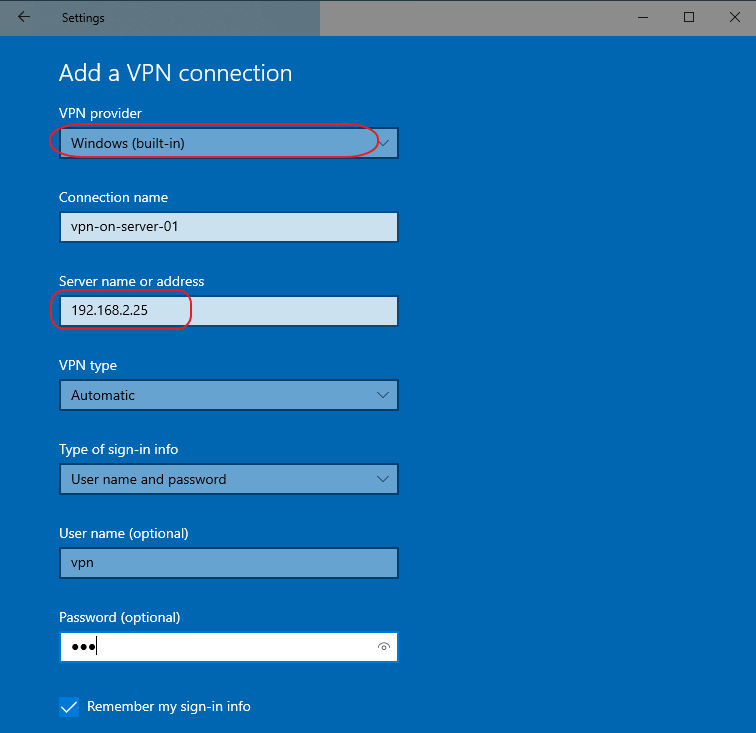Open the VPN provider dropdown
Image resolution: width=756 pixels, height=733 pixels.
(228, 143)
